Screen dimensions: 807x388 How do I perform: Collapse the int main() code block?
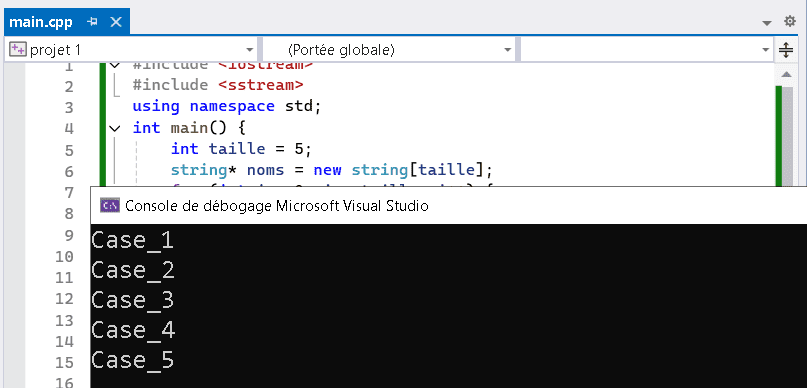(x=115, y=128)
